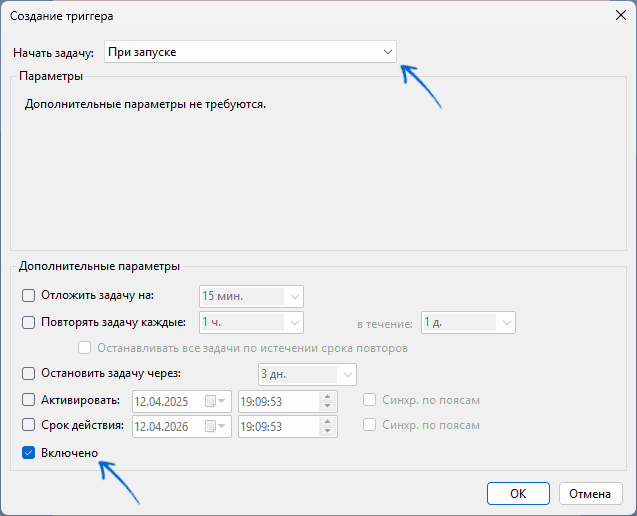Check the Повторять задачу каждые option

pos(28,323)
